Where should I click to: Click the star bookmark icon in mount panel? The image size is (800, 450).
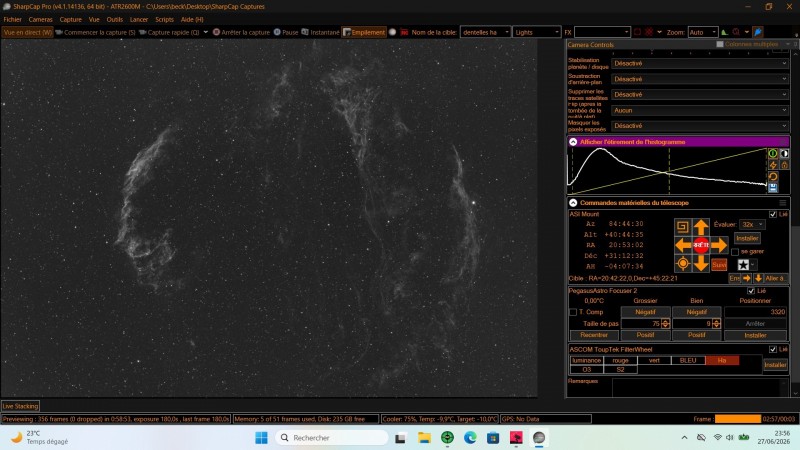point(743,264)
